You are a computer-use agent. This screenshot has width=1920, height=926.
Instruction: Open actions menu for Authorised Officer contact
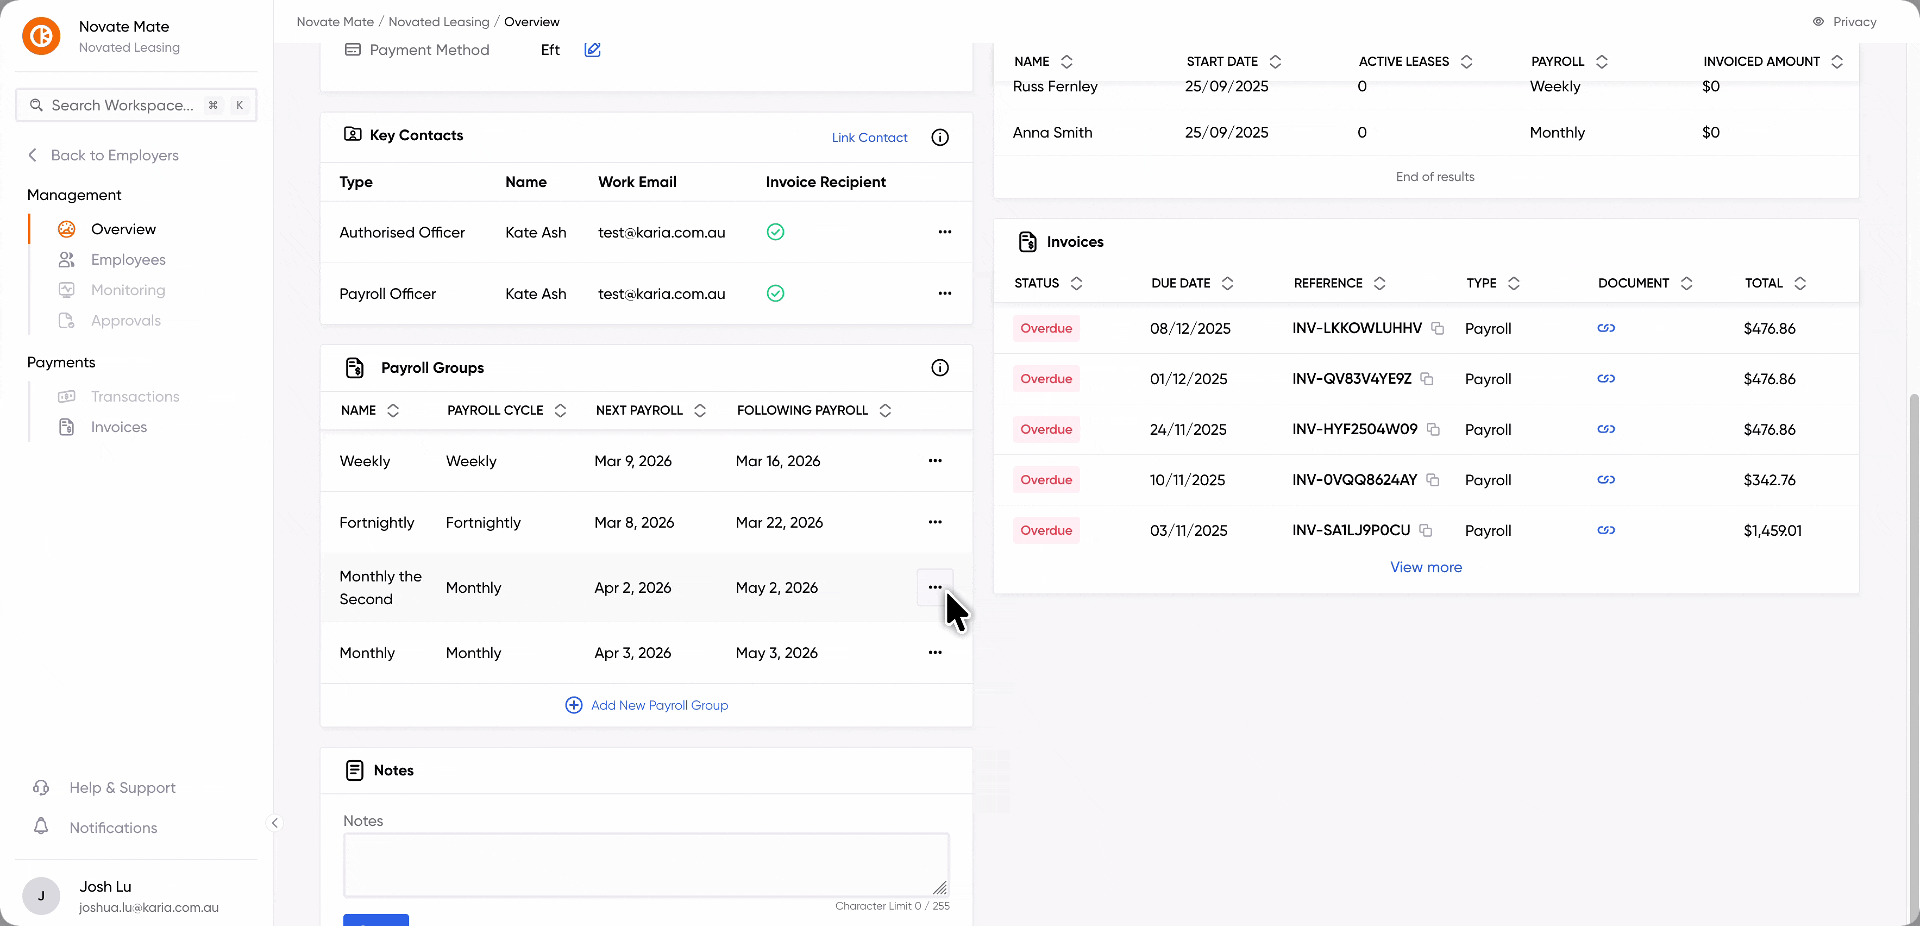point(945,232)
